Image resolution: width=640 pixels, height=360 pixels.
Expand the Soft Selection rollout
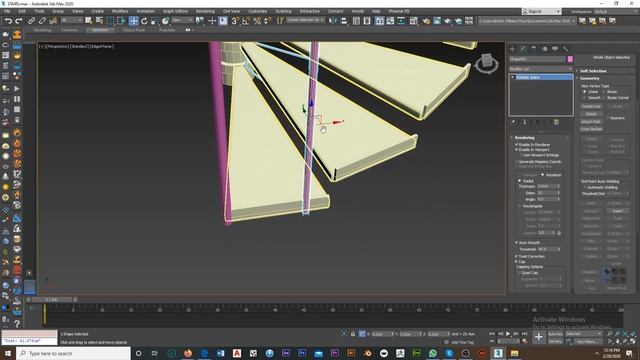pos(593,71)
